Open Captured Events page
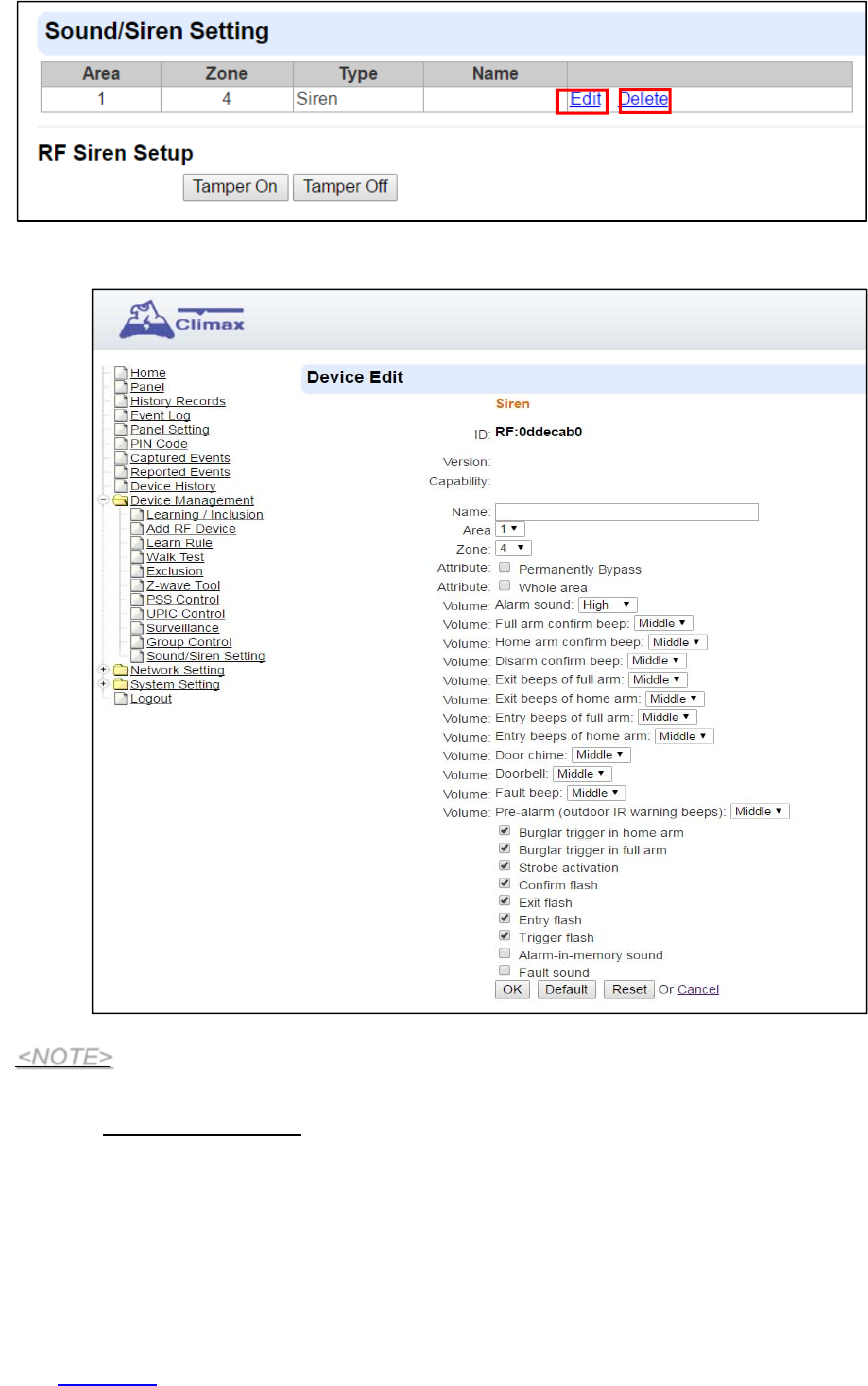868x1386 pixels. [180, 458]
